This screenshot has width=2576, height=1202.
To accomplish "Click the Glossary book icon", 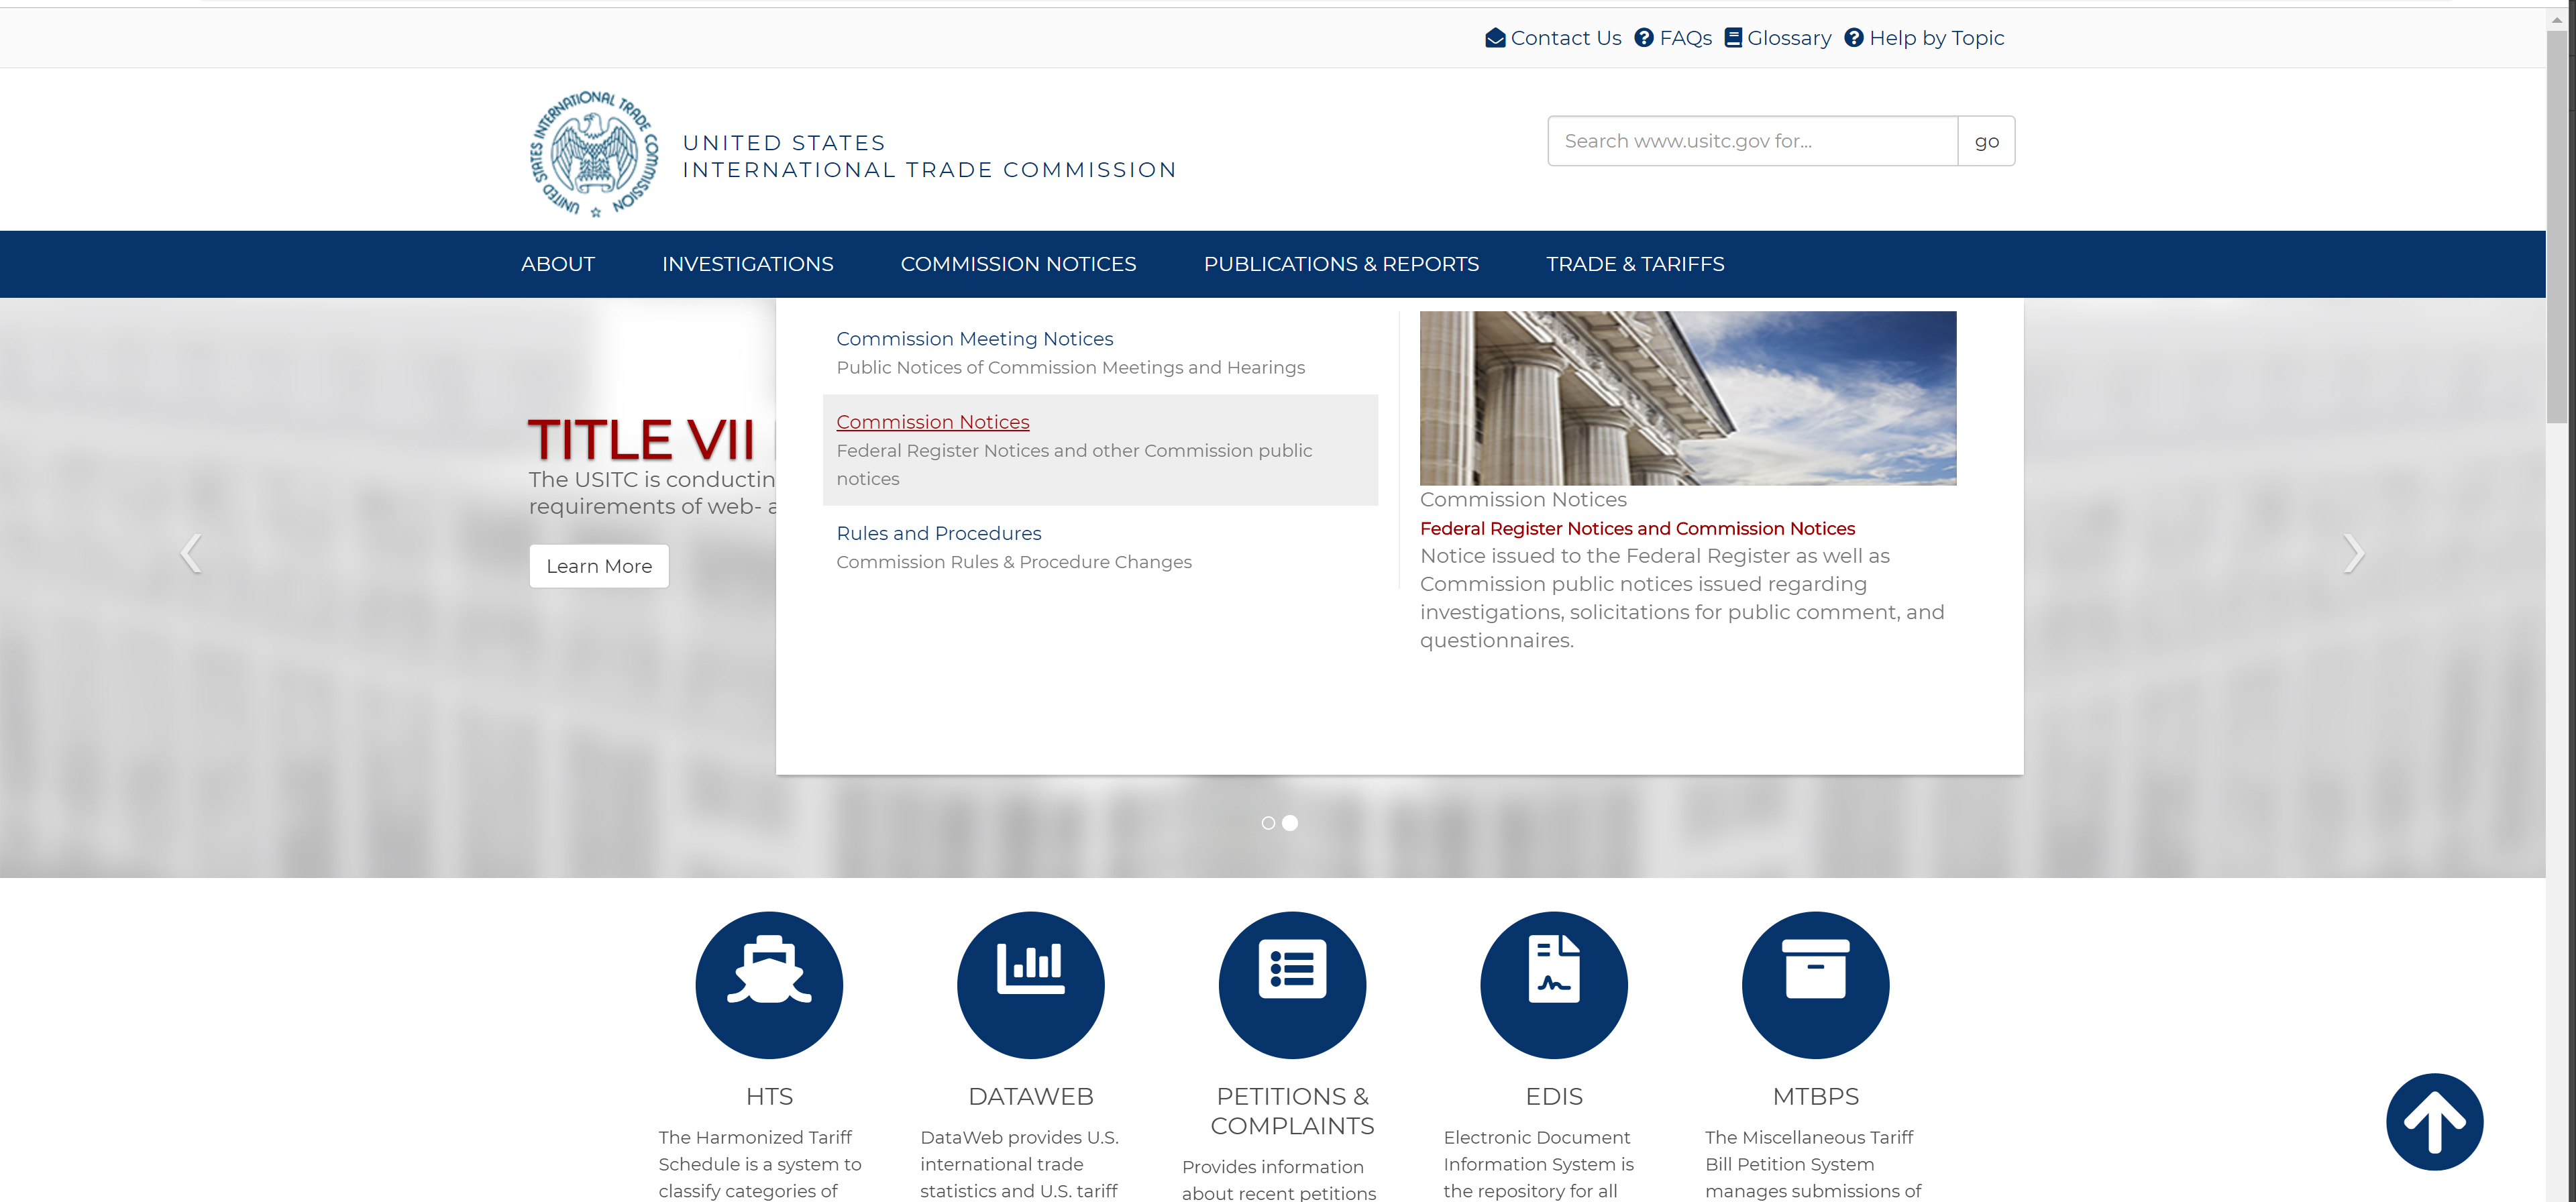I will (1734, 38).
